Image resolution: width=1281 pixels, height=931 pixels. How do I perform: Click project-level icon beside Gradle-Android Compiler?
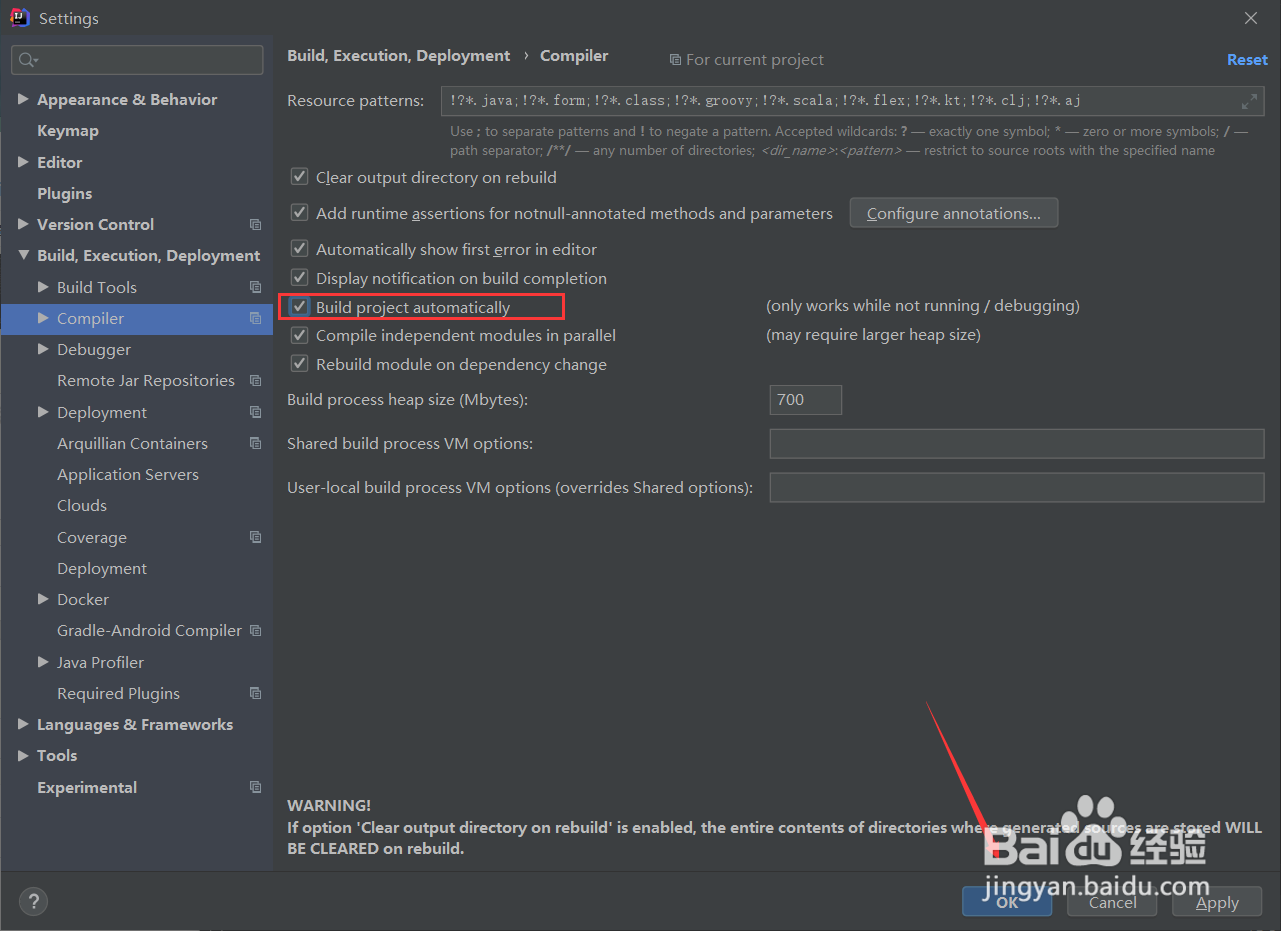pos(255,631)
